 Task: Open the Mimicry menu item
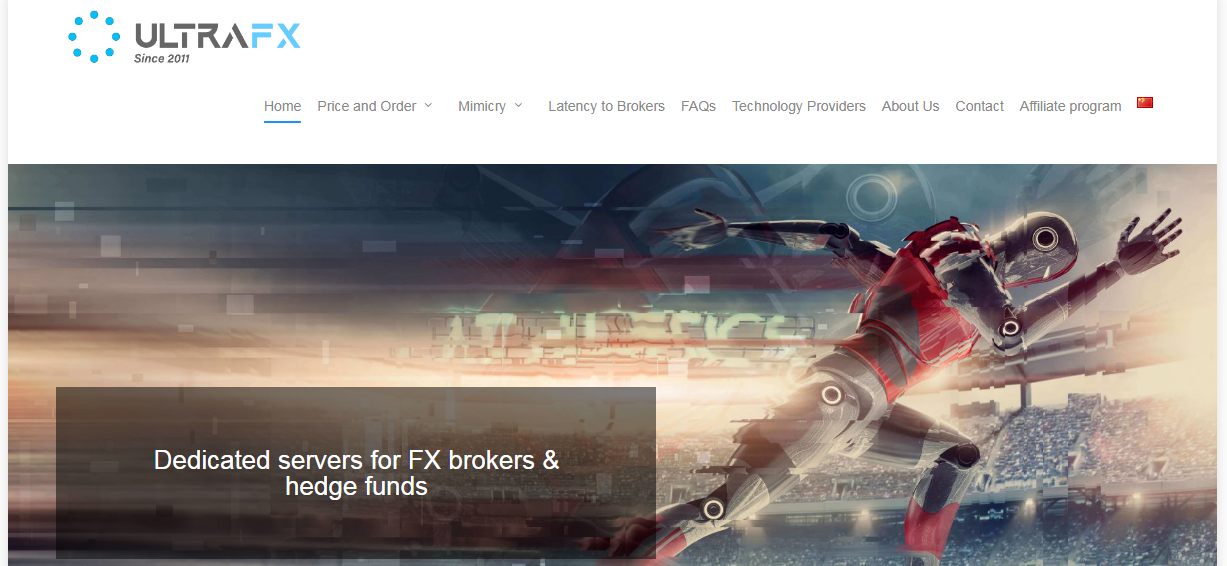click(x=482, y=106)
